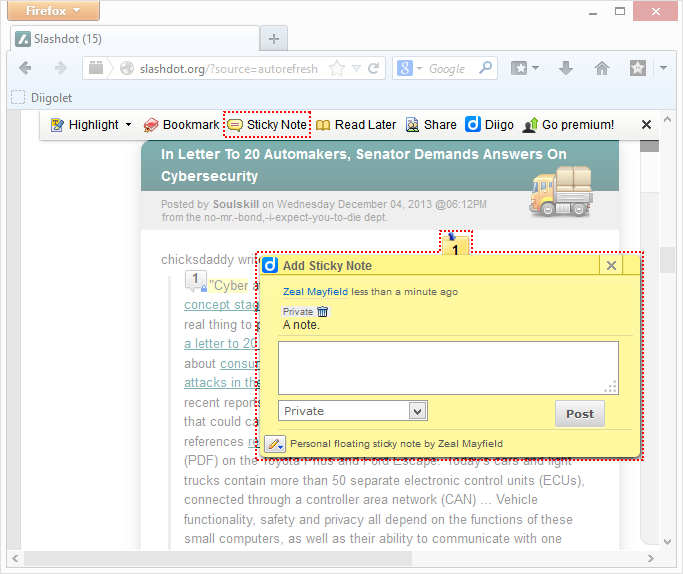Open the Highlight color dropdown arrow
This screenshot has width=683, height=574.
tap(128, 125)
